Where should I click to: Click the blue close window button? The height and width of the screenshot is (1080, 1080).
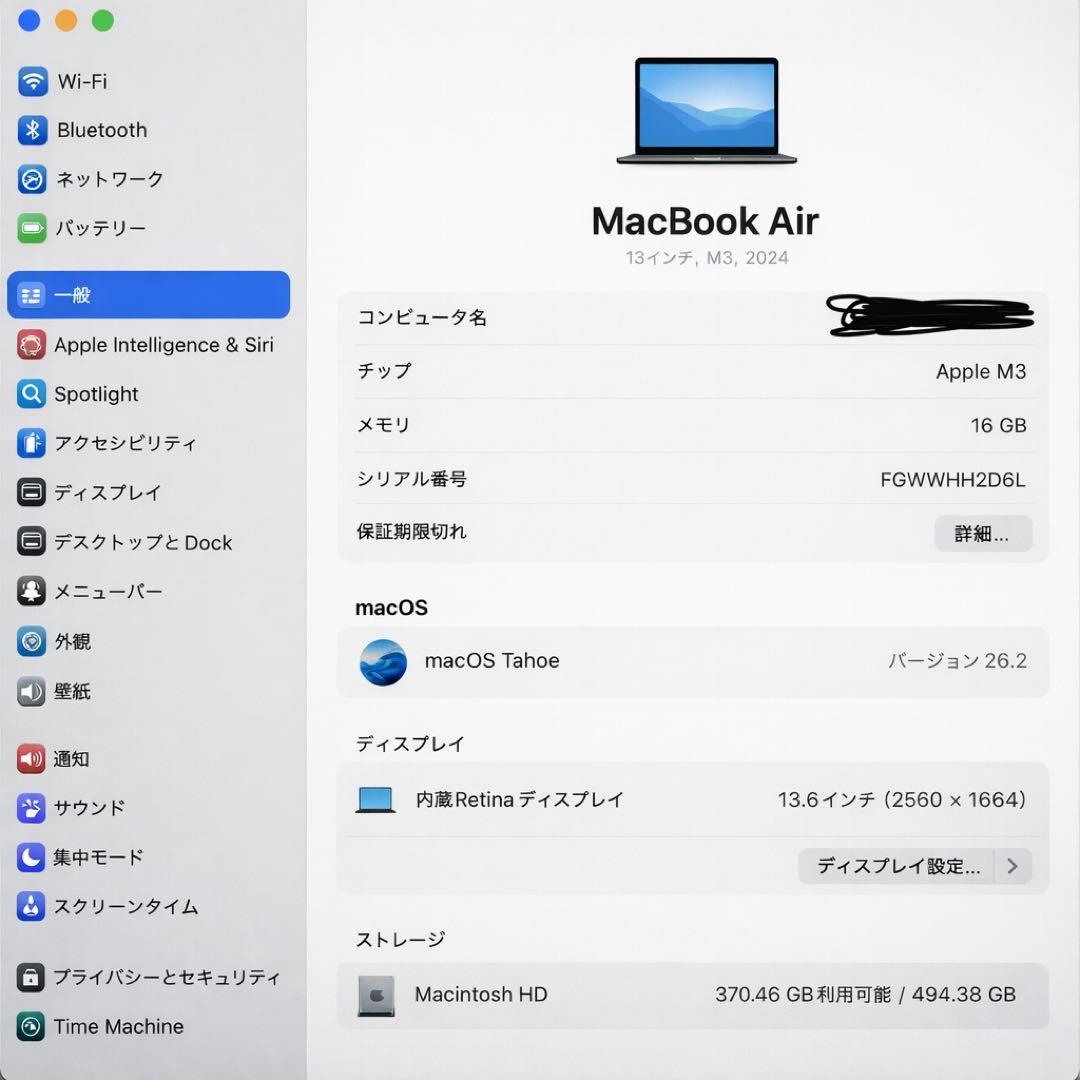click(x=29, y=21)
